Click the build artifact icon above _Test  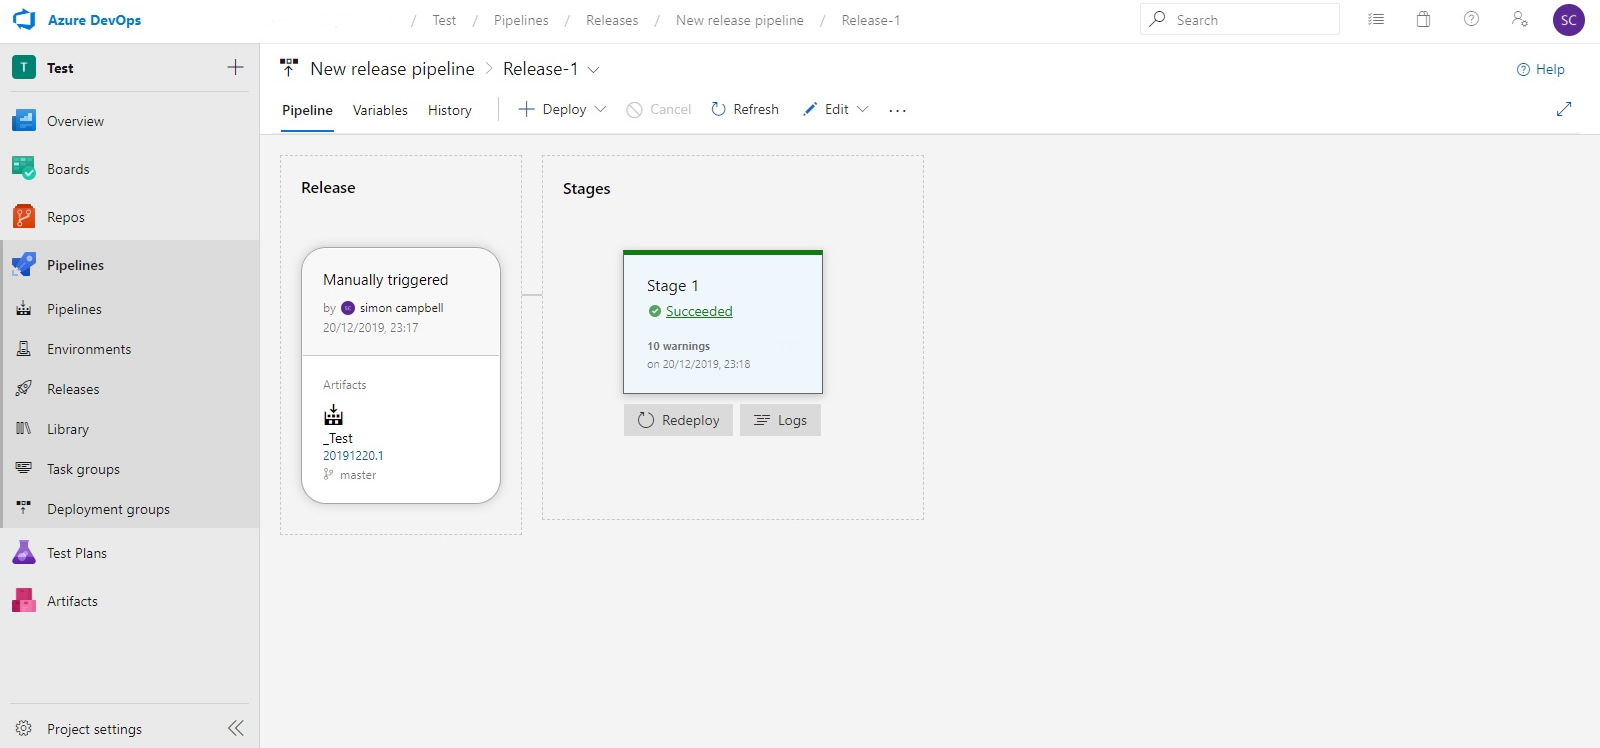(334, 415)
